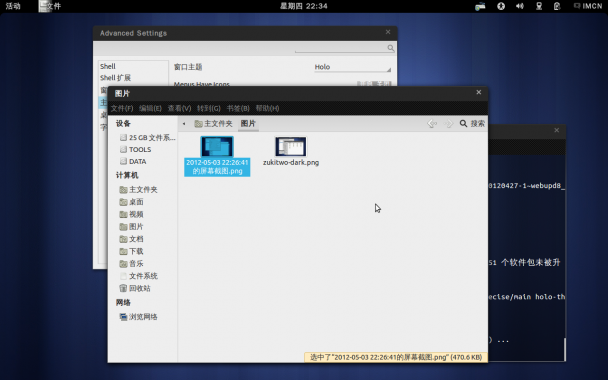Select zukitwo-dark.png thumbnail

pos(291,146)
